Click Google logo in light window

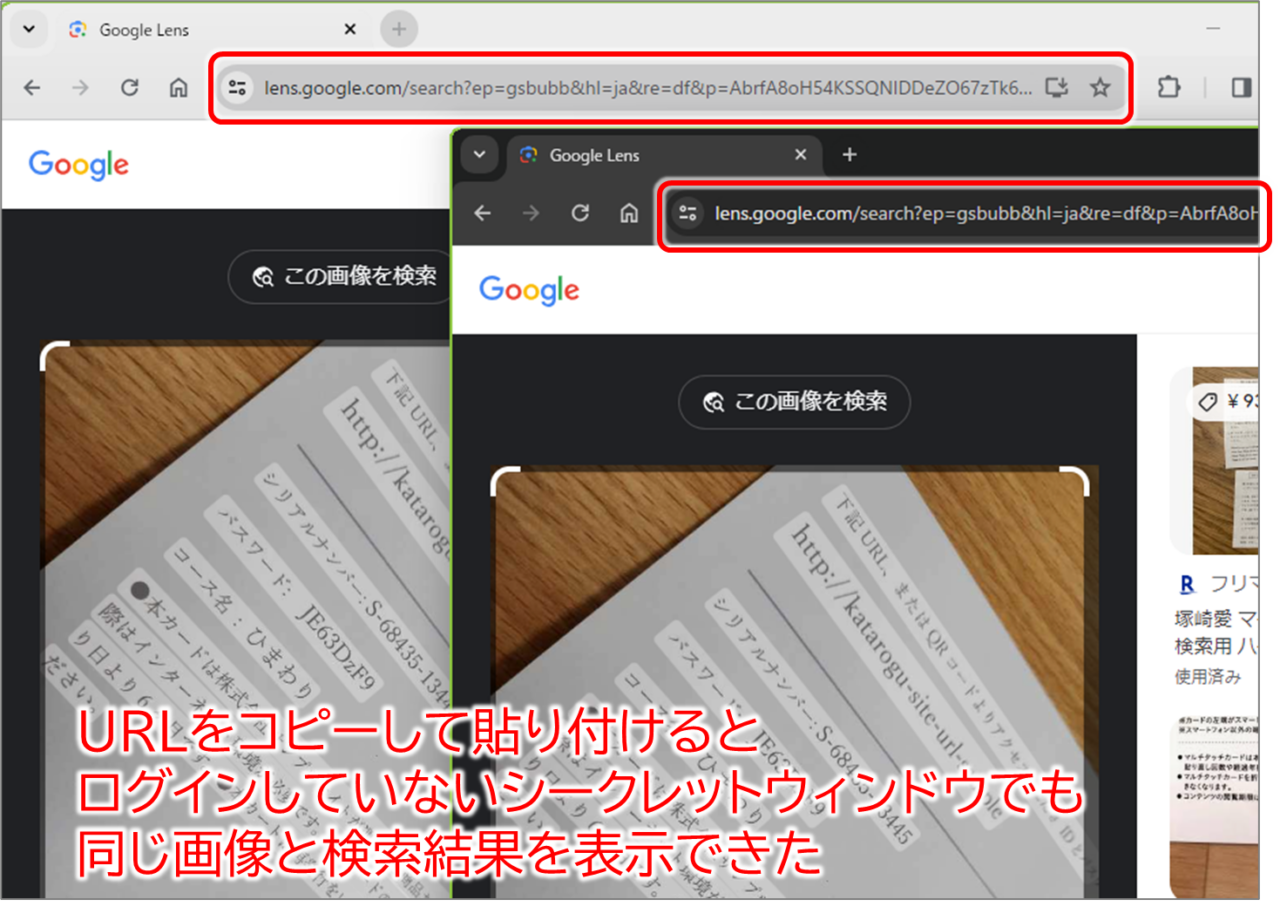[79, 165]
